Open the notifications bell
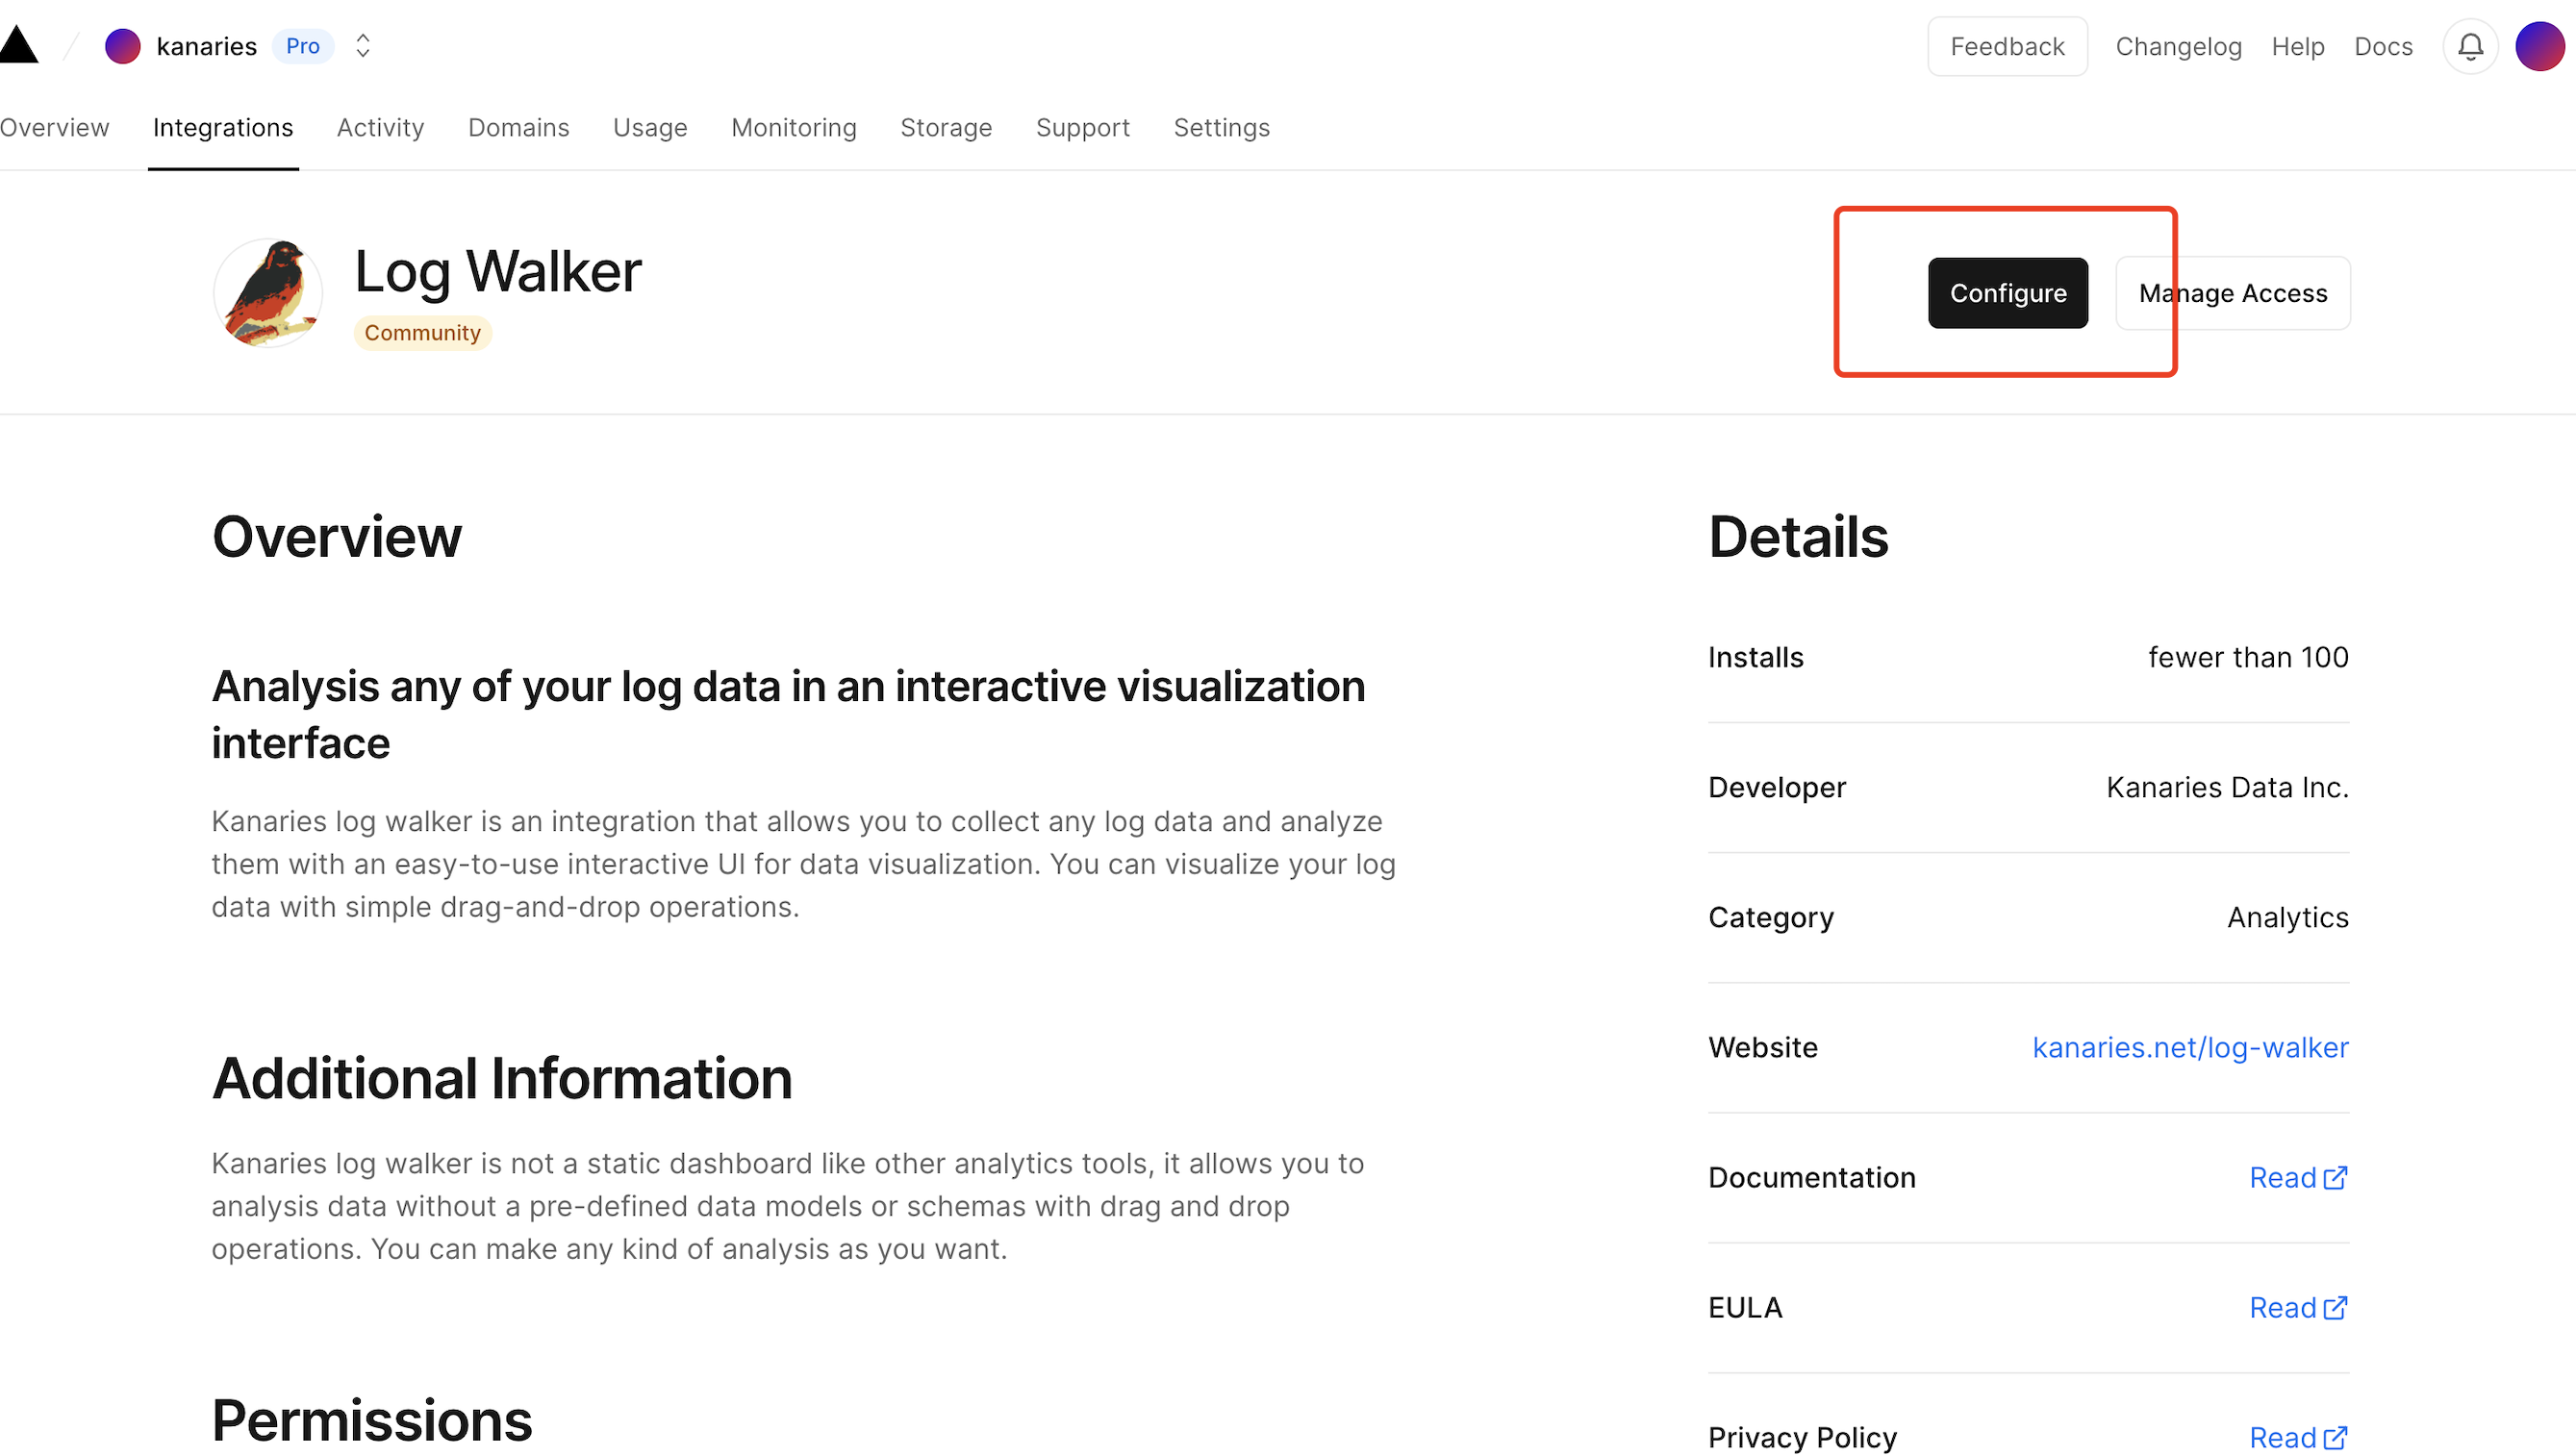The height and width of the screenshot is (1456, 2576). pos(2470,46)
